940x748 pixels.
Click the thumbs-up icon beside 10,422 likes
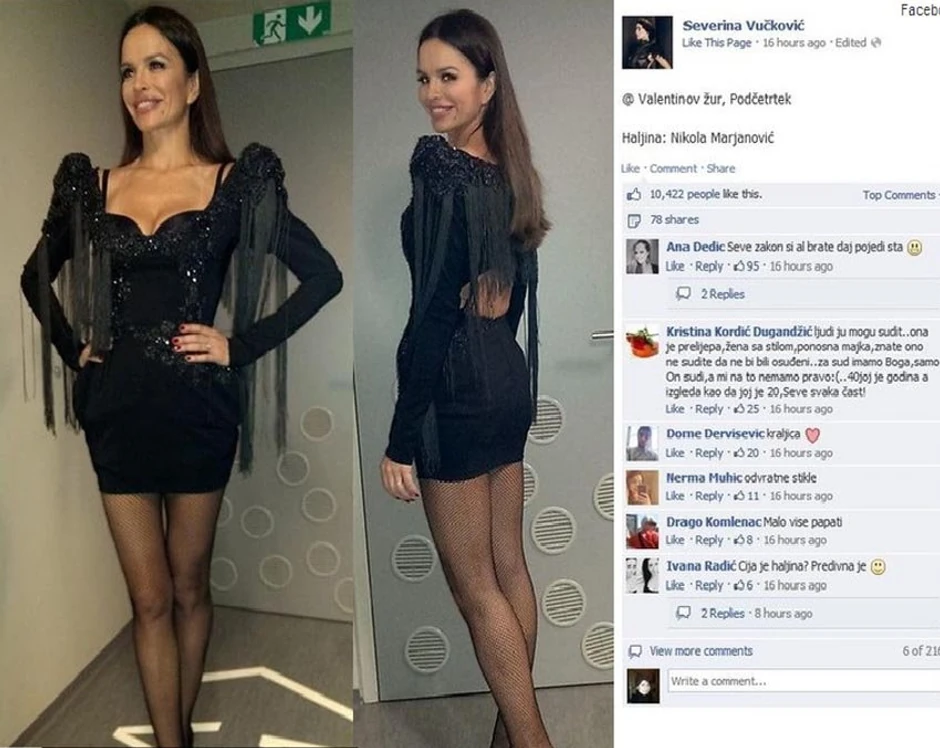[634, 194]
